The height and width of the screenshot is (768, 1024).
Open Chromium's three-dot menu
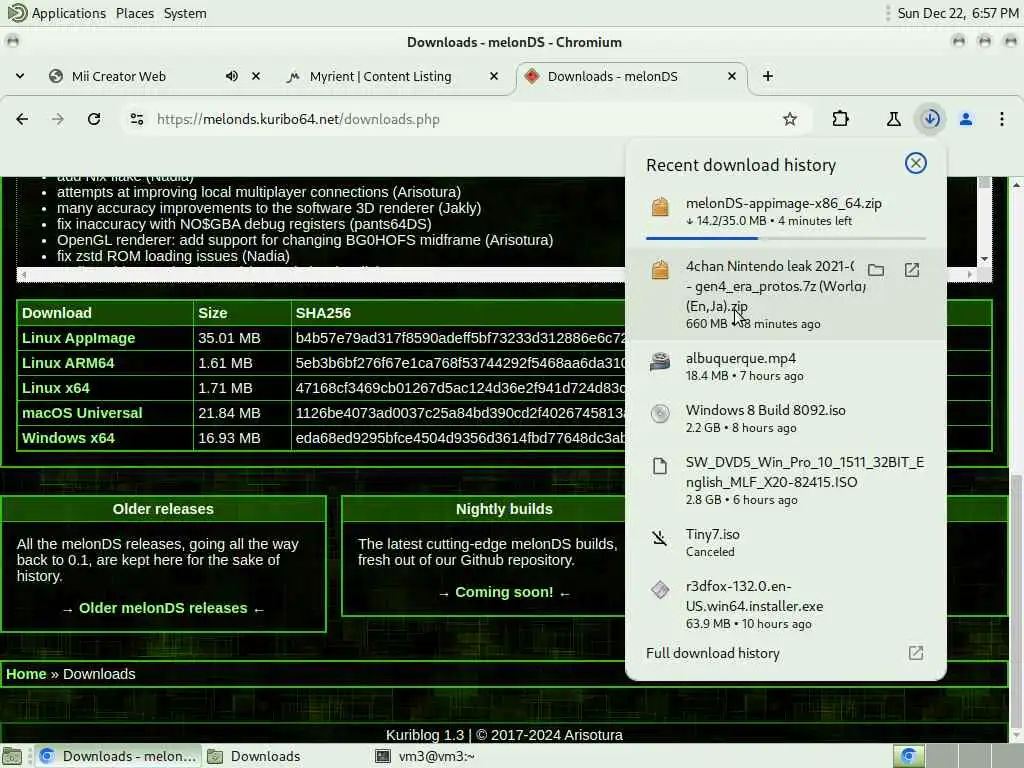pyautogui.click(x=1002, y=119)
